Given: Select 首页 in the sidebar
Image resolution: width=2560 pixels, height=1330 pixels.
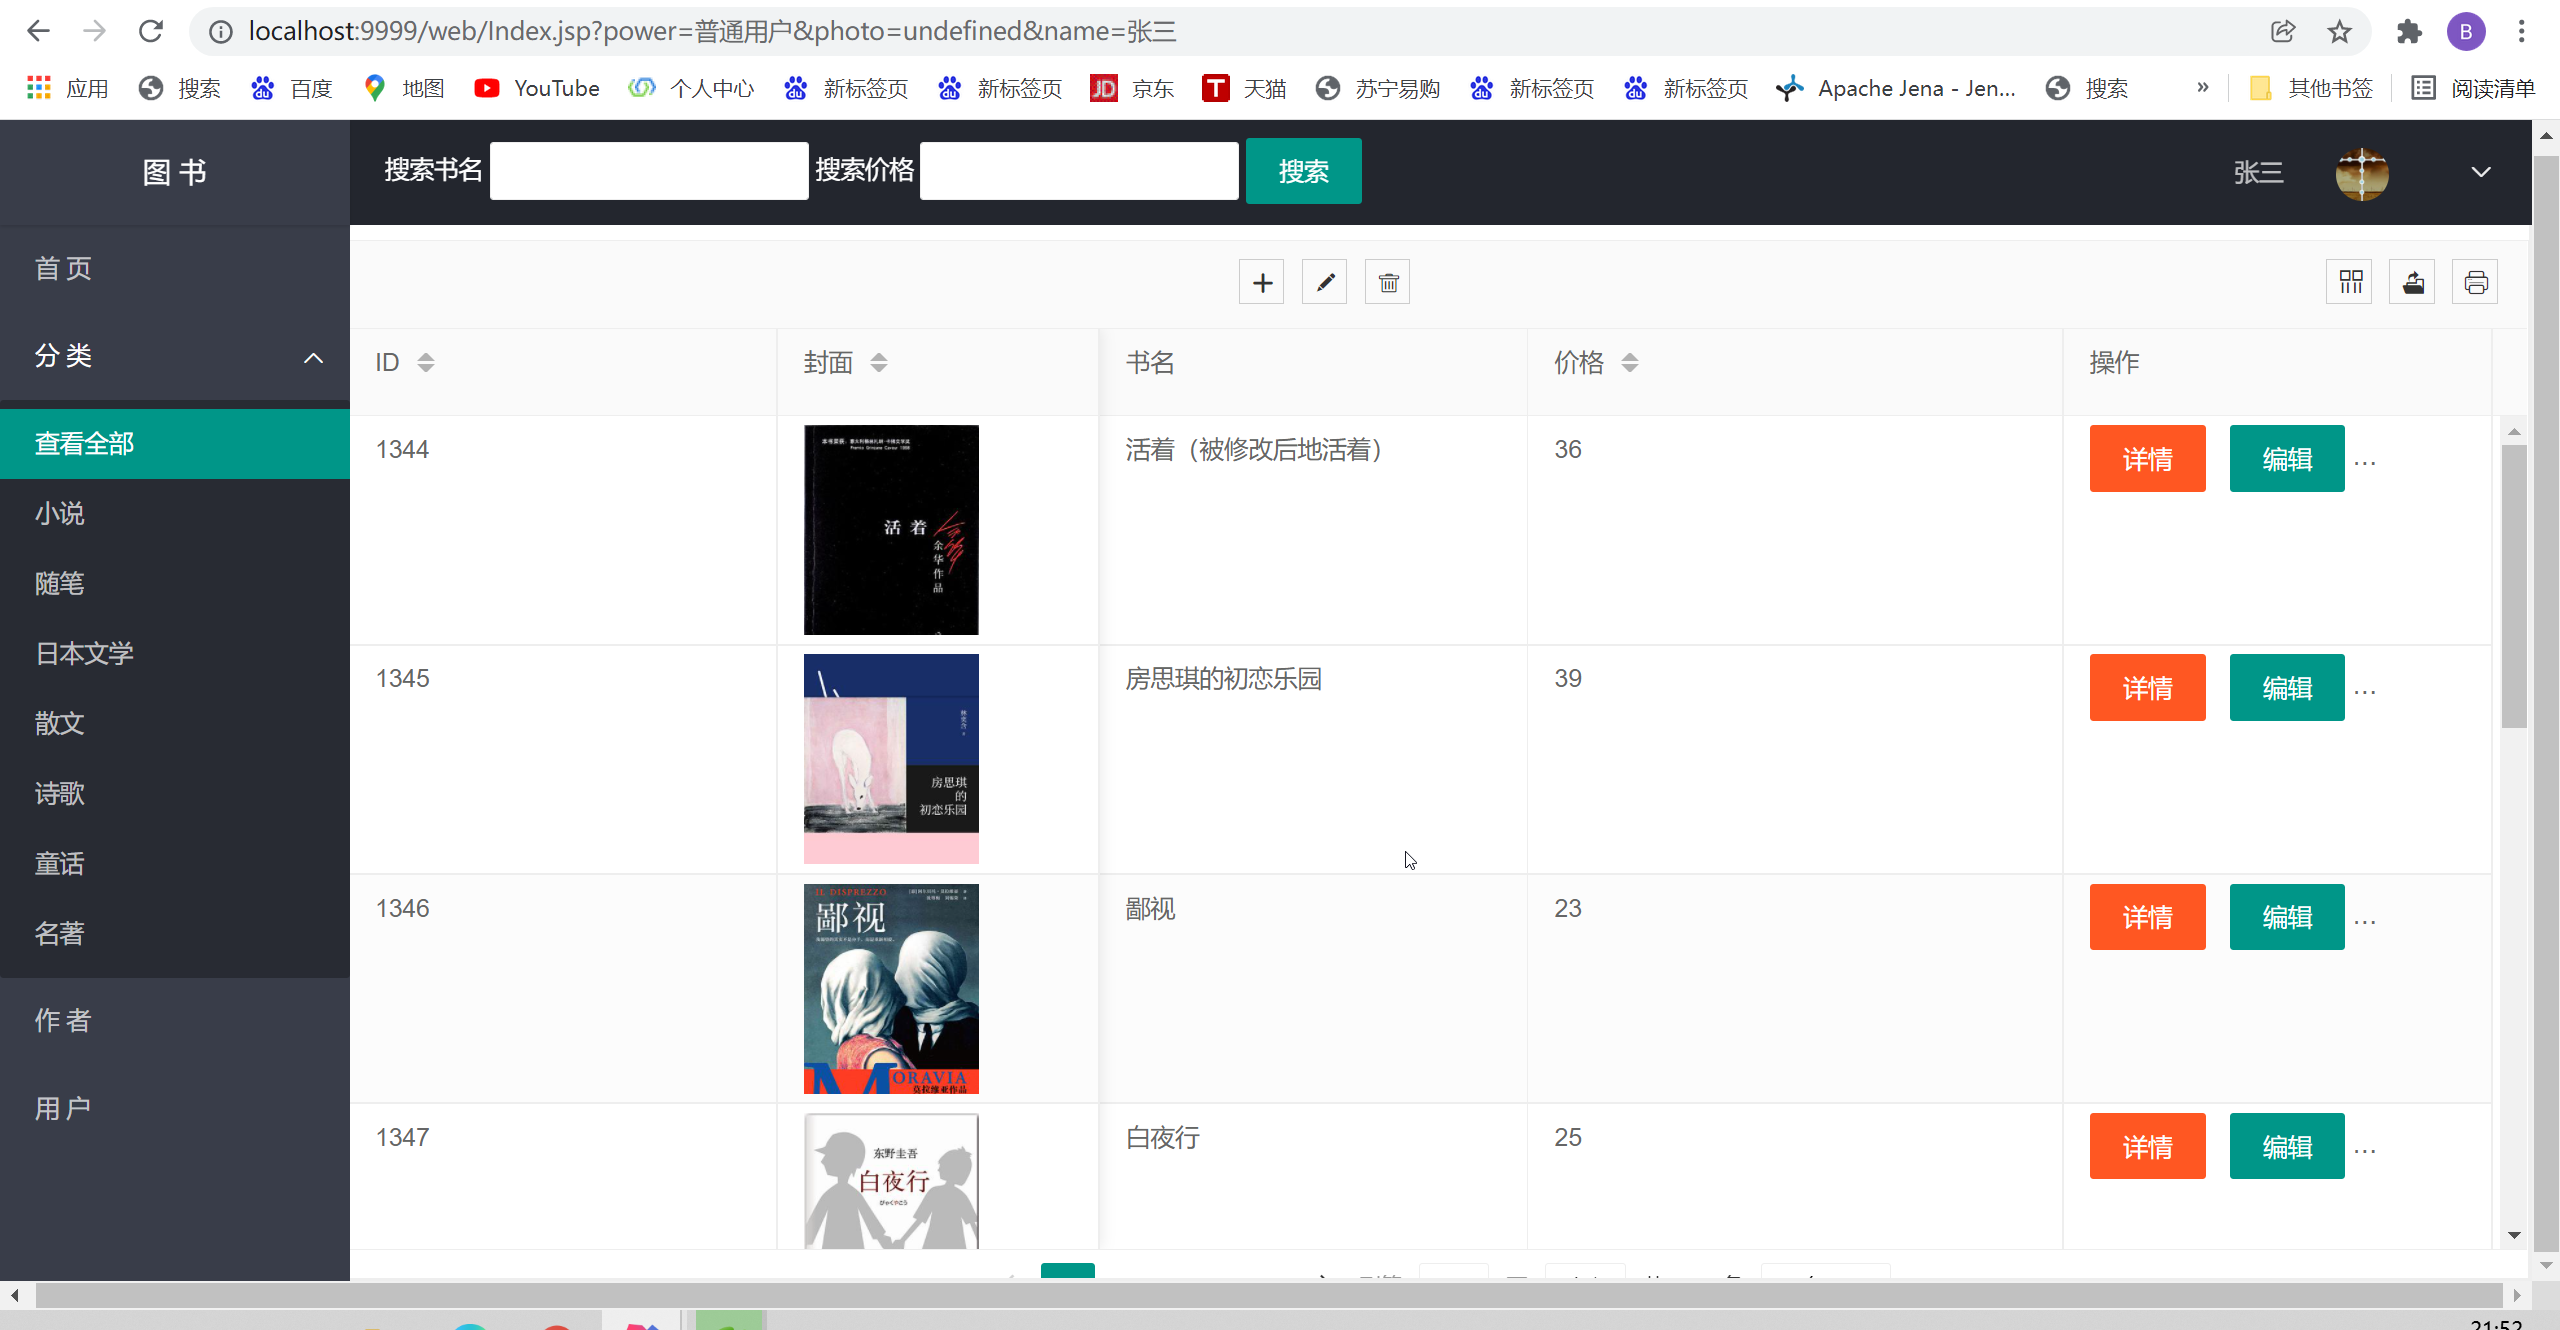Looking at the screenshot, I should pyautogui.click(x=62, y=267).
